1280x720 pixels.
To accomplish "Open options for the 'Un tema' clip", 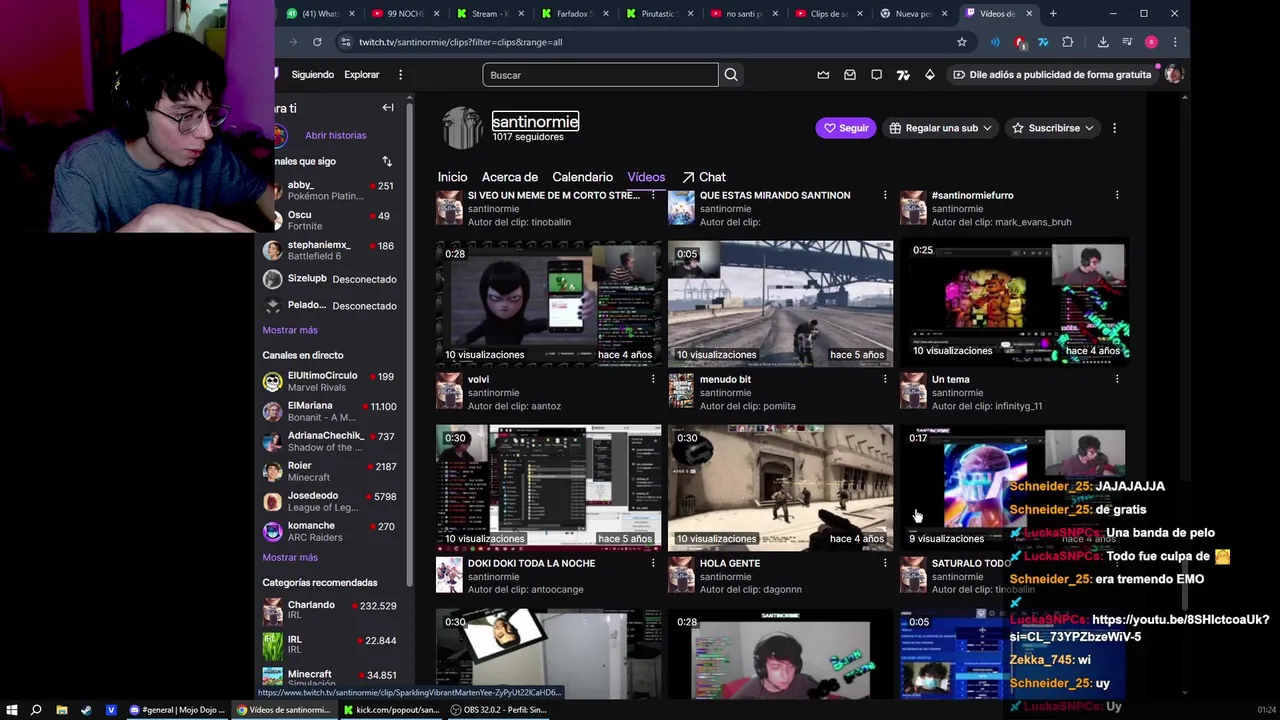I will tap(1117, 379).
